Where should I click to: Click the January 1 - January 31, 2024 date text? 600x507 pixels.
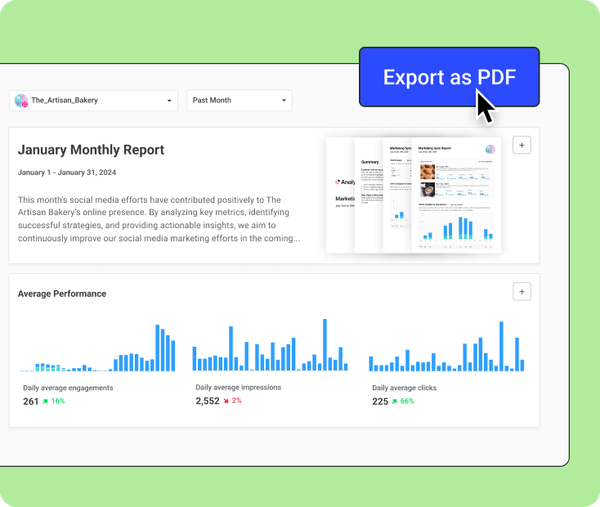click(67, 173)
